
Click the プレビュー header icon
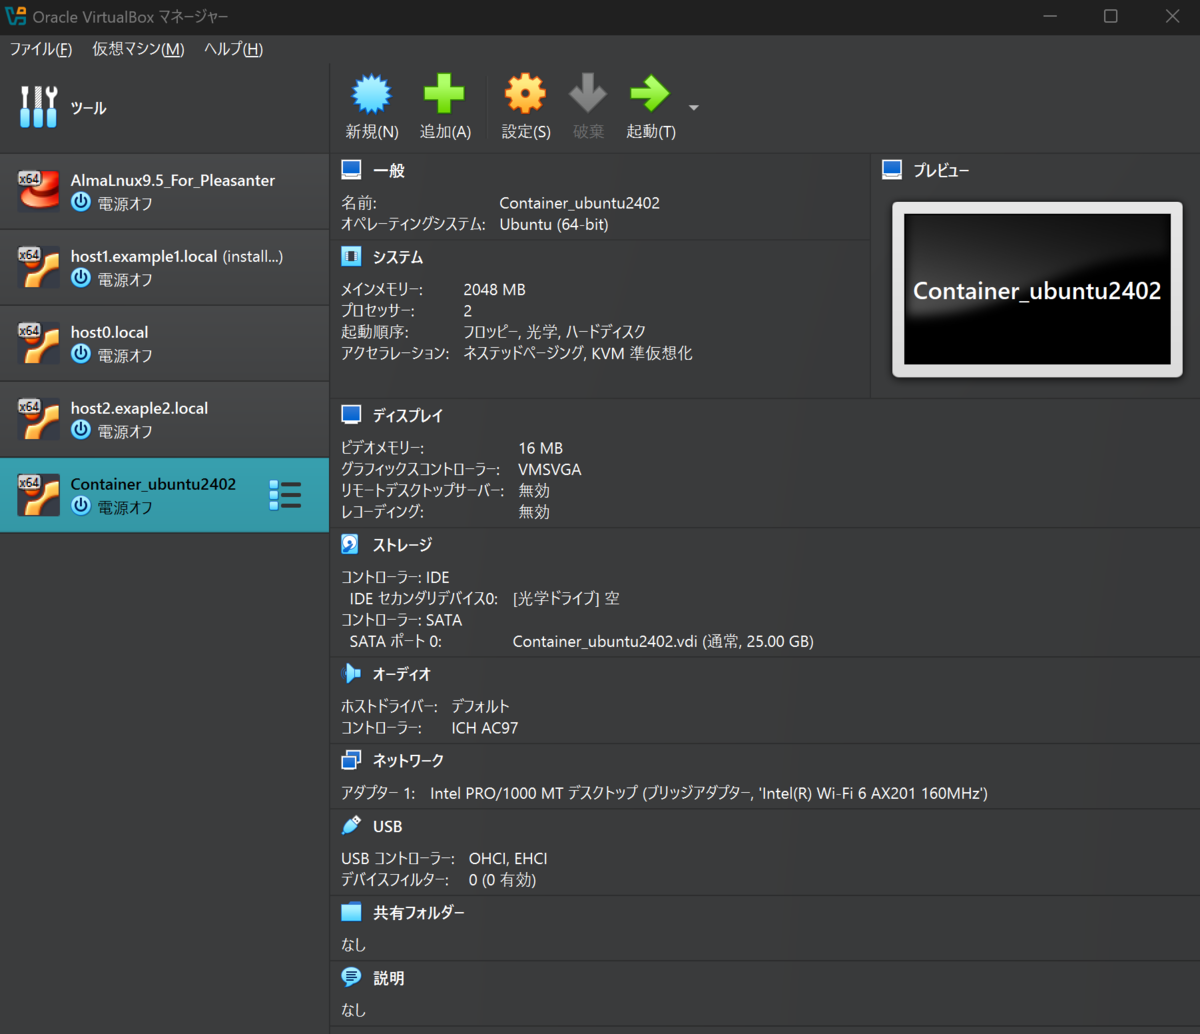(x=892, y=170)
